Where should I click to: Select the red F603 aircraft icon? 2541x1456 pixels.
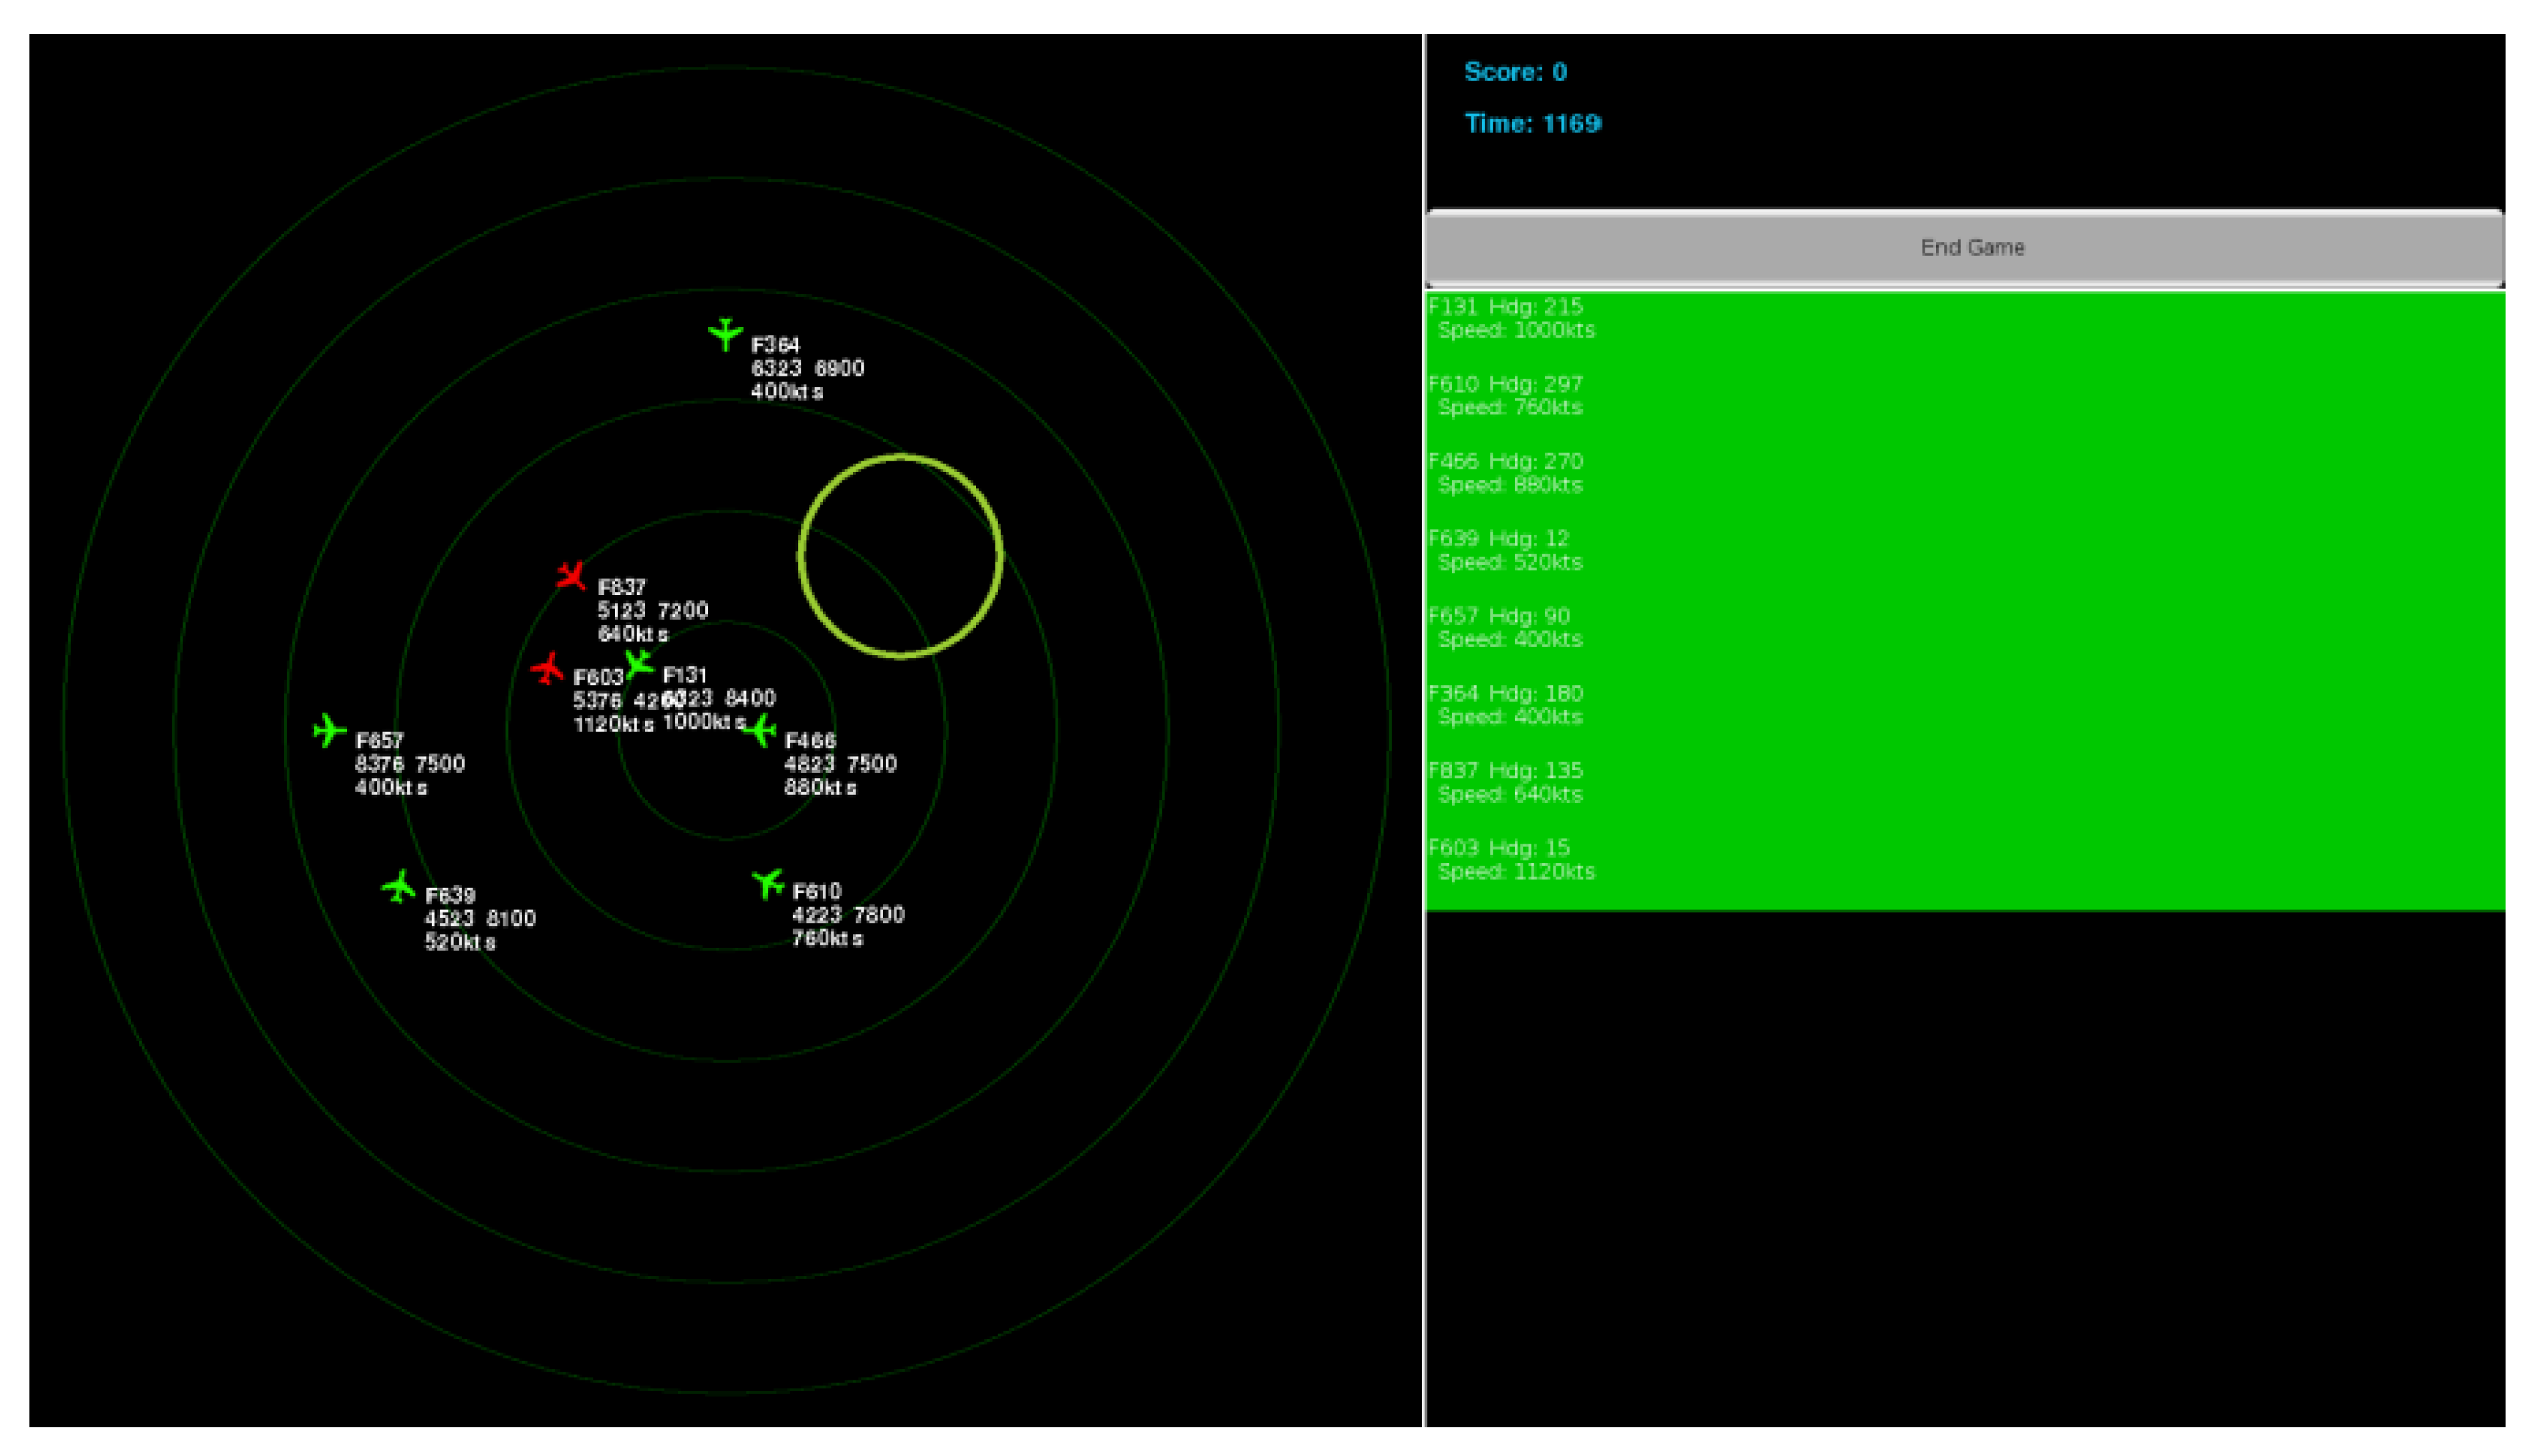[x=547, y=668]
